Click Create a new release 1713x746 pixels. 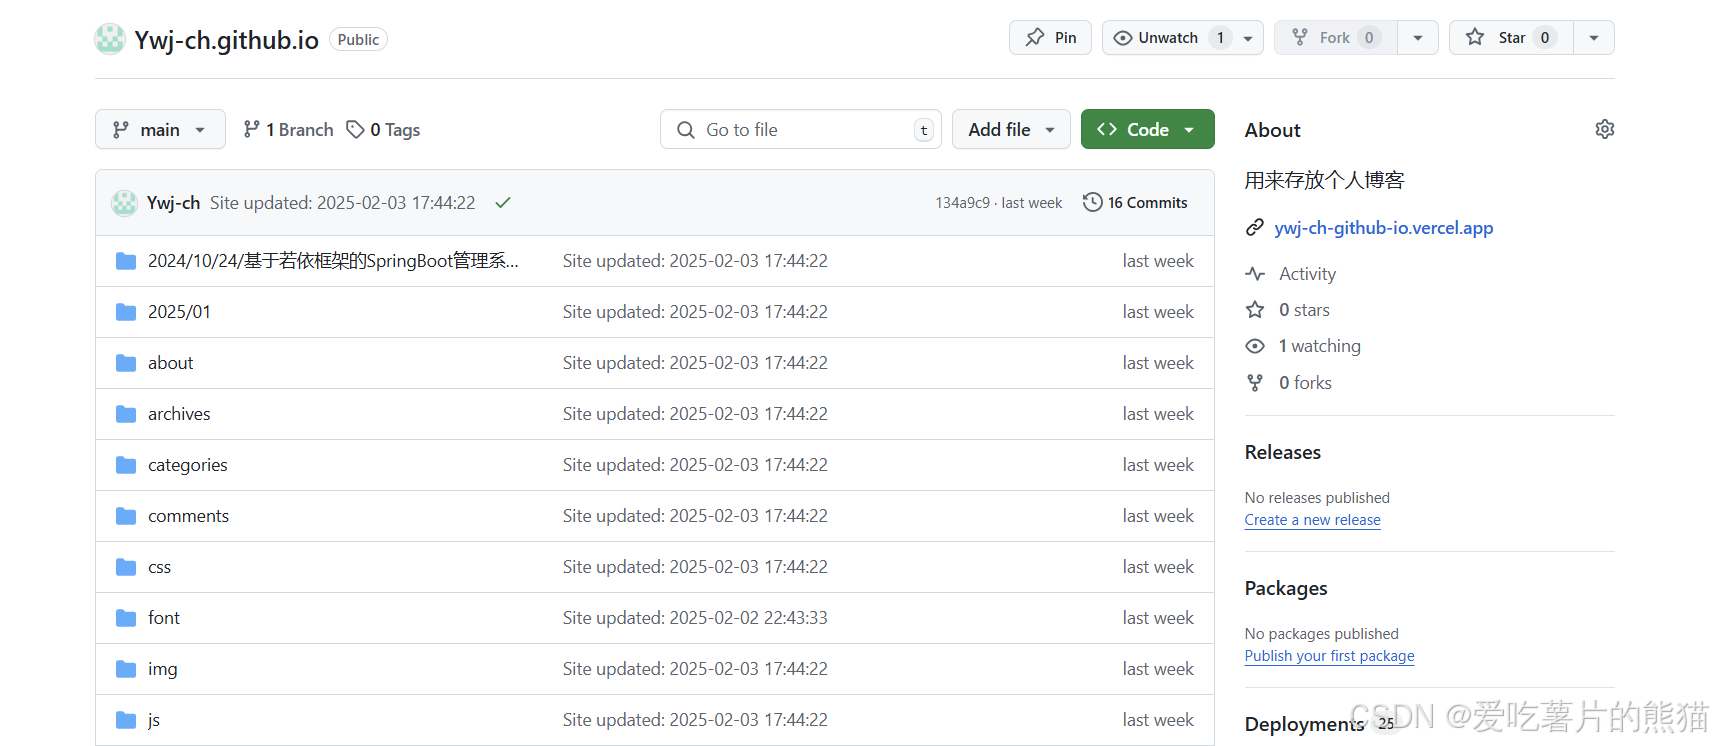tap(1312, 520)
